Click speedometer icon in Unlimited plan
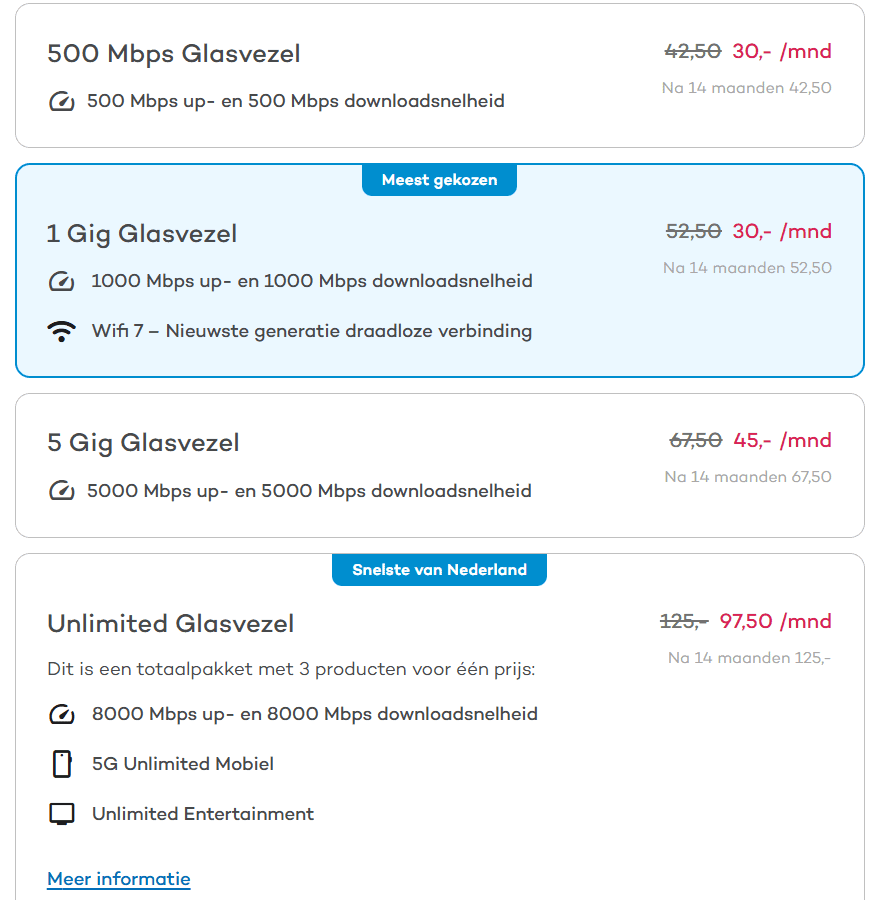The width and height of the screenshot is (882, 900). click(62, 714)
